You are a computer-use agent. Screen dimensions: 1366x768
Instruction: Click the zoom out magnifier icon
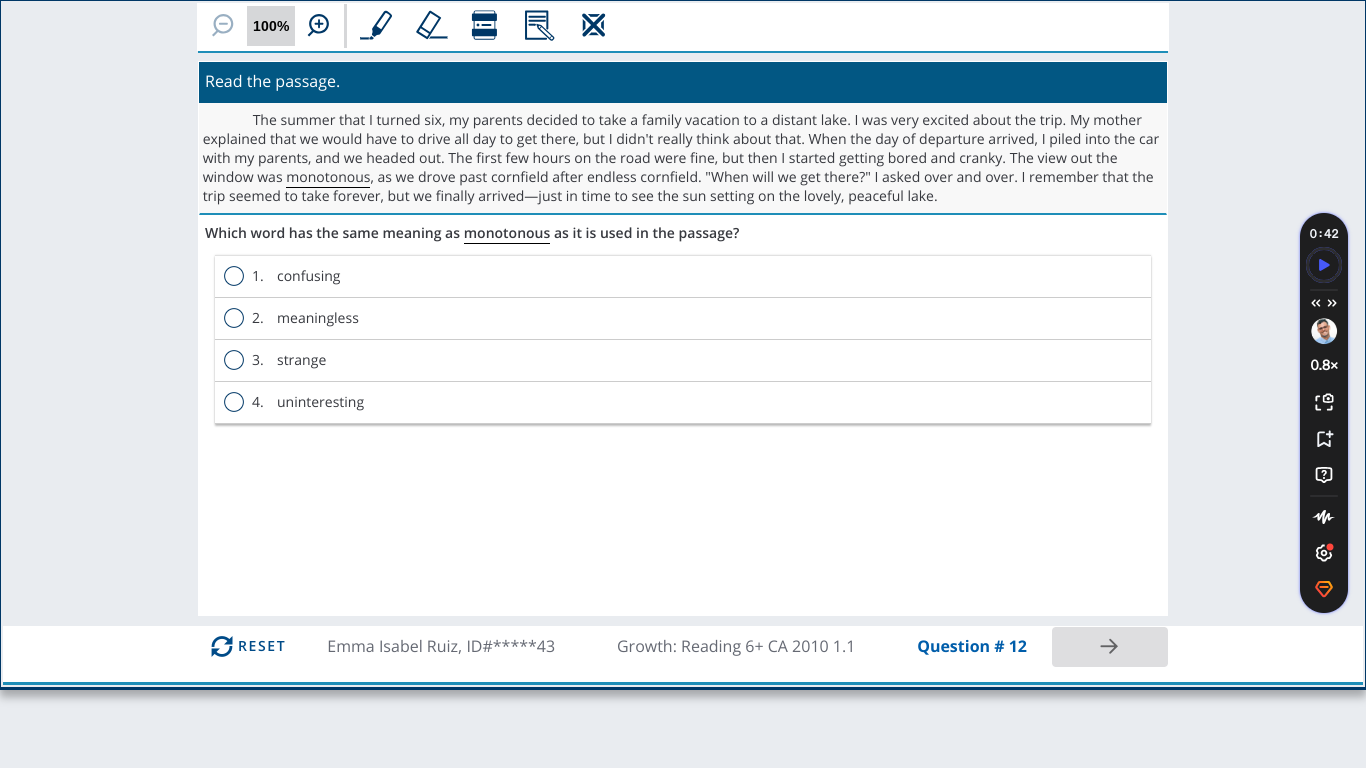[x=223, y=26]
